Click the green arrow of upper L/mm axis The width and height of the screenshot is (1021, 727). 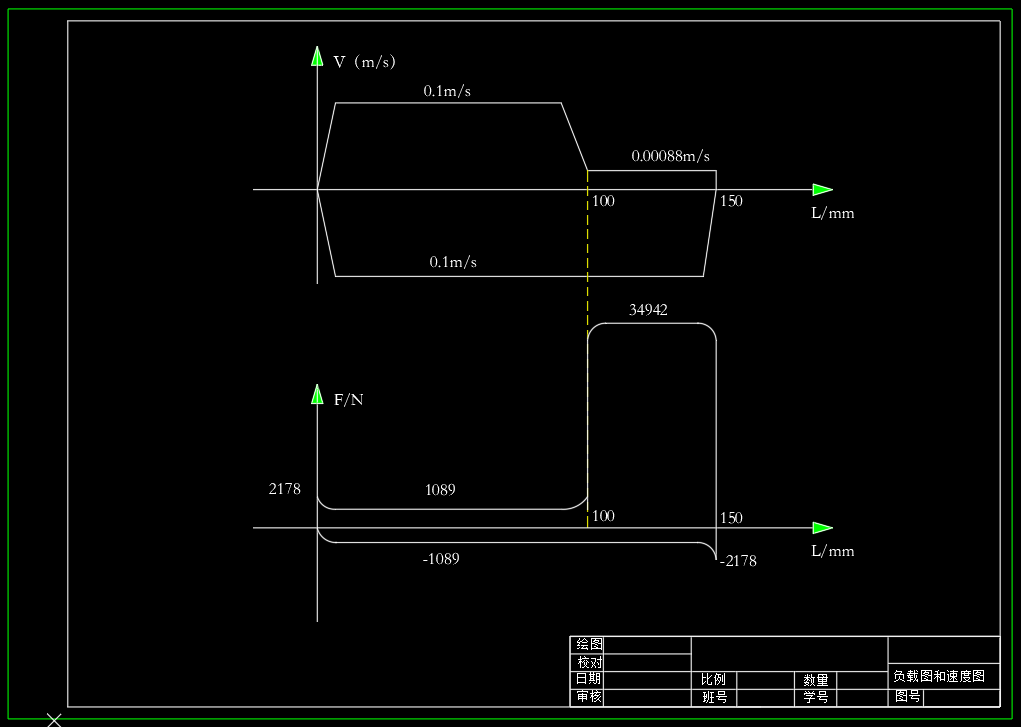coord(823,190)
